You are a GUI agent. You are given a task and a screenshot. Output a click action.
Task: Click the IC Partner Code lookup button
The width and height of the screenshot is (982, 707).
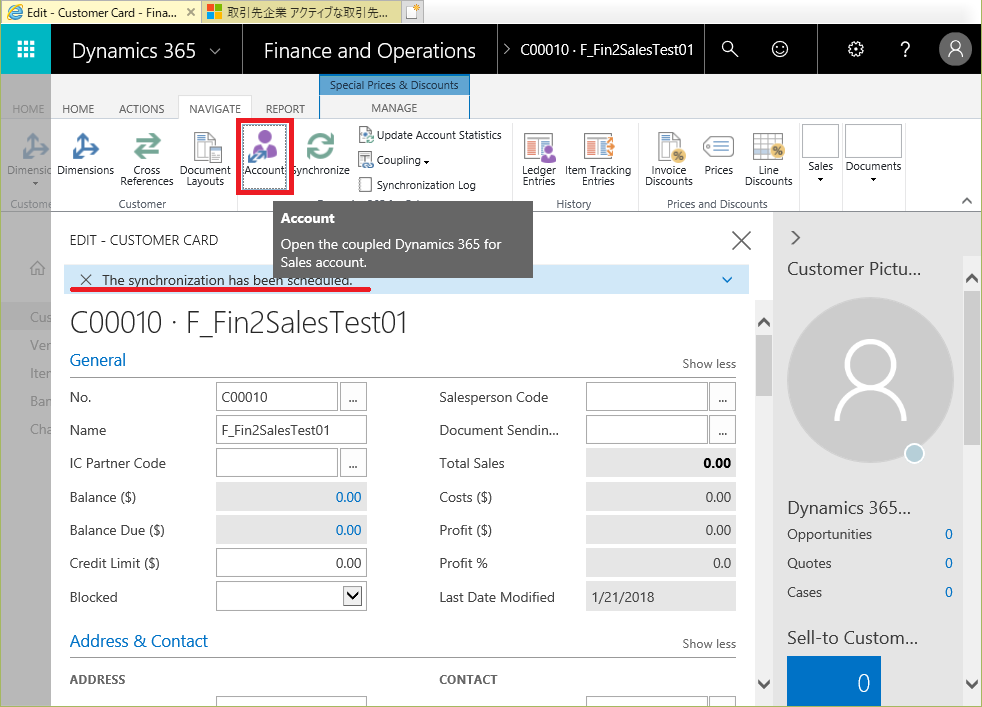pos(353,463)
